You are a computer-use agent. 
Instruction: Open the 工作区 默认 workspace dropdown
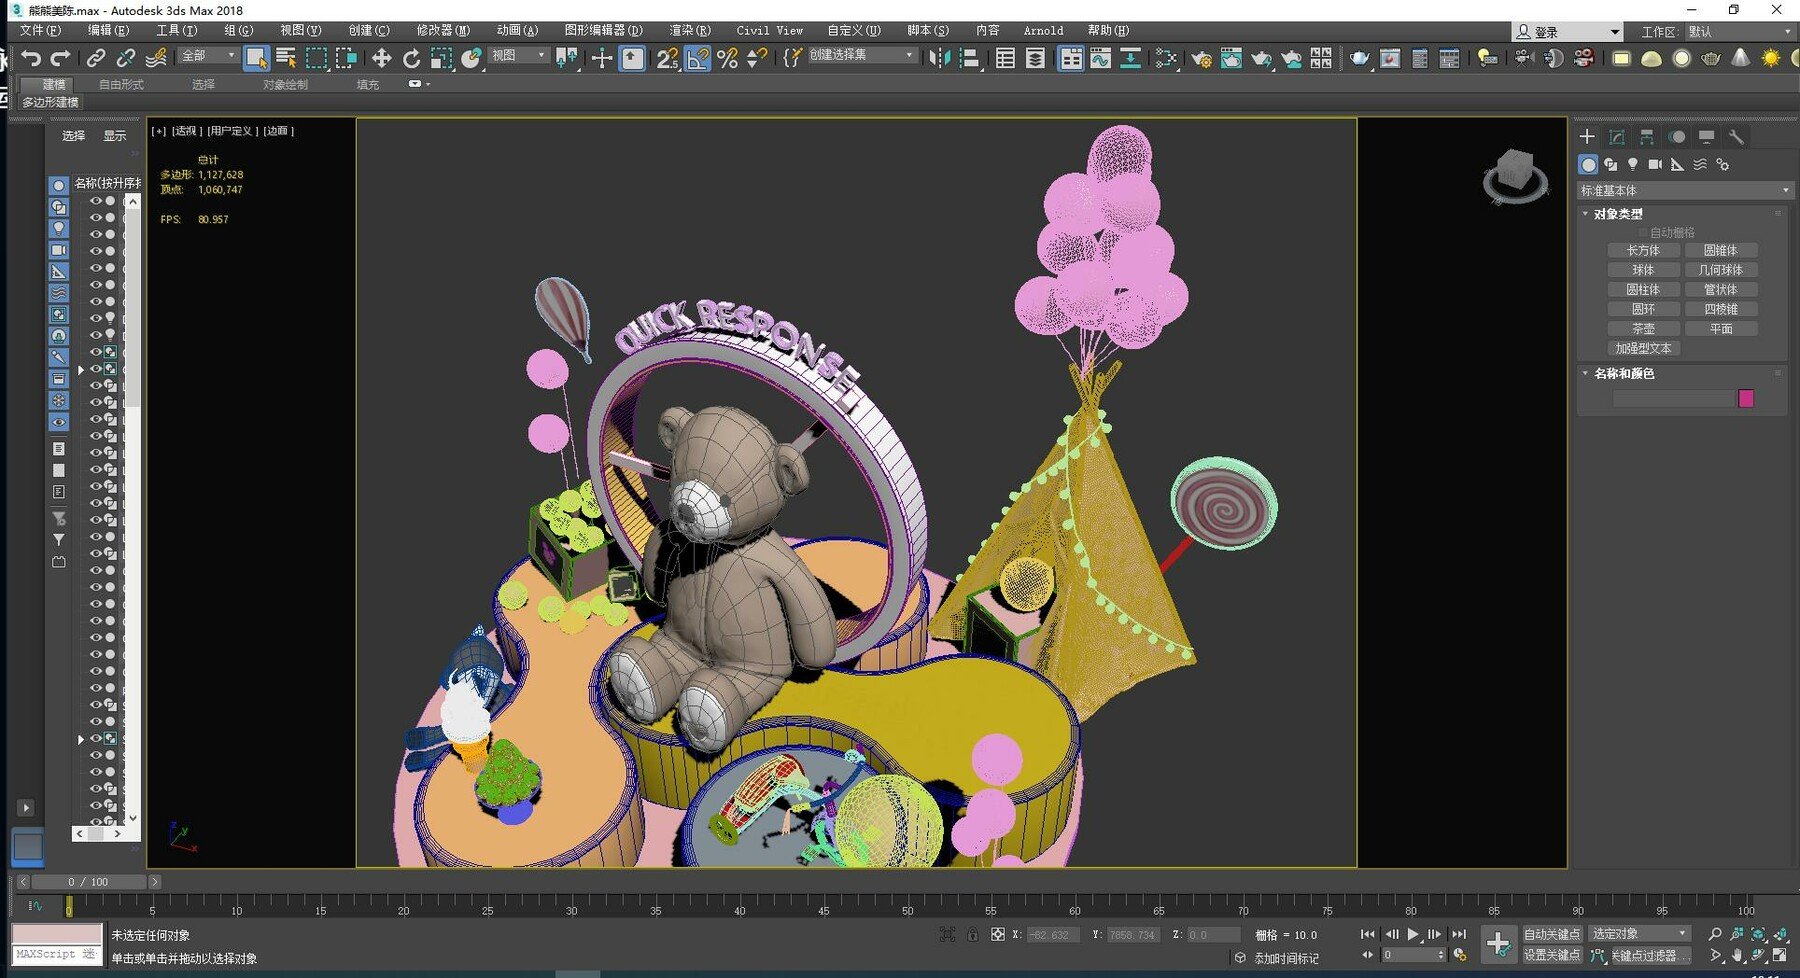pos(1740,32)
